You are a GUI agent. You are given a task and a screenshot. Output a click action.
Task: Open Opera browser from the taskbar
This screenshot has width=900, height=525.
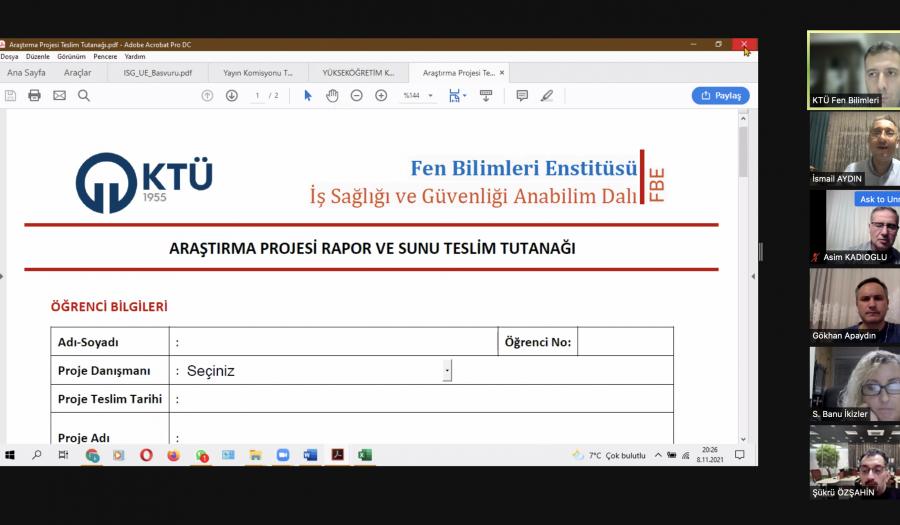pos(146,455)
